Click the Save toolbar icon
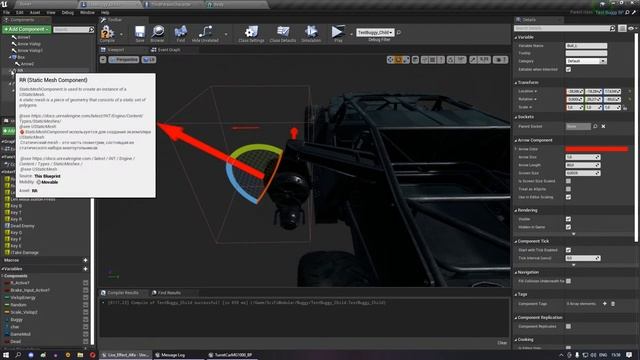 (140, 32)
